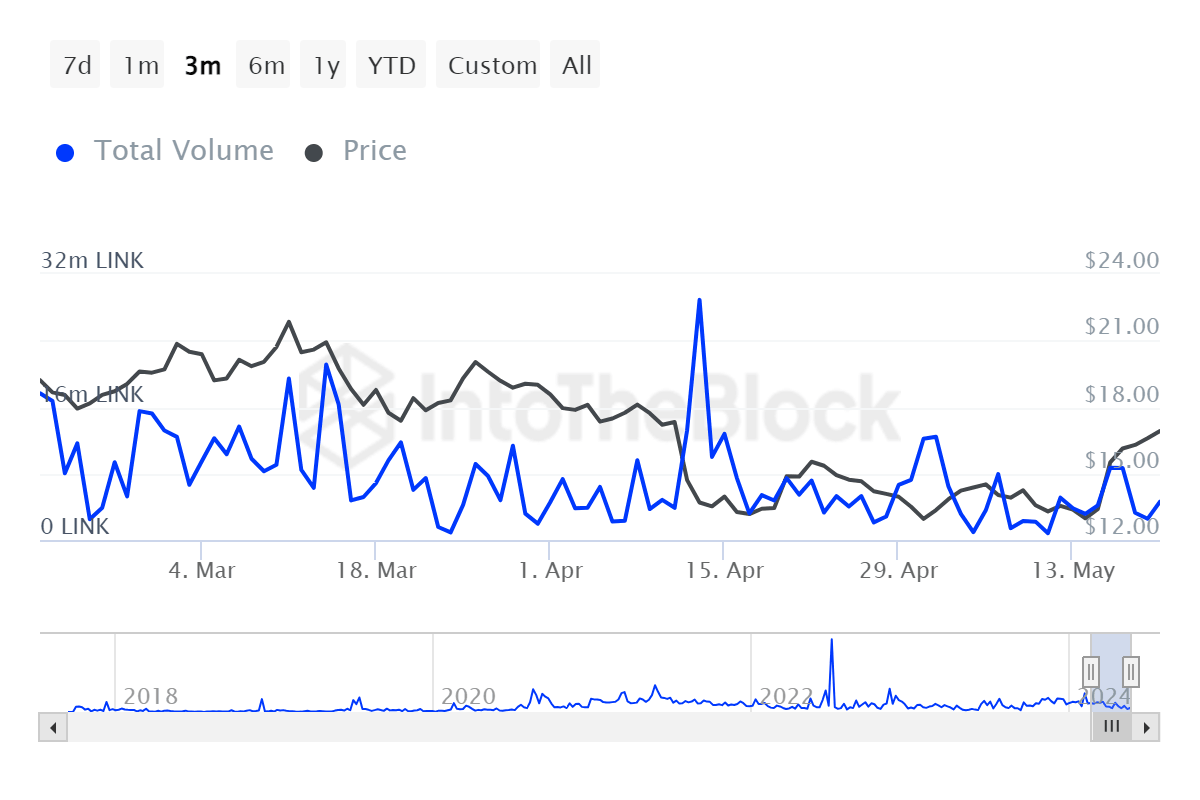Click the dark Price legend dot

314,153
